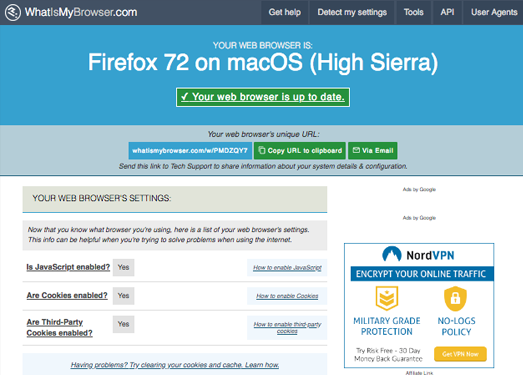Click the Third-Party Cookies 'Yes' value
This screenshot has width=523, height=375.
tap(123, 324)
